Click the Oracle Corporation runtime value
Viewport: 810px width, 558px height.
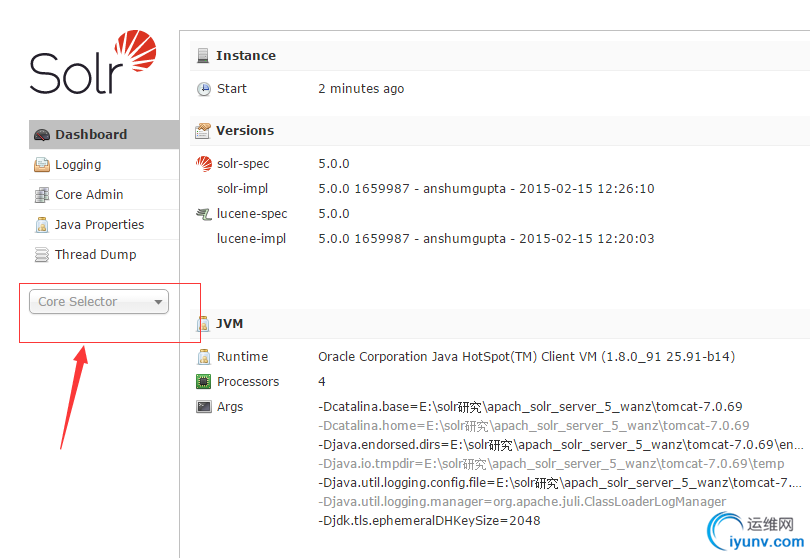pyautogui.click(x=526, y=356)
